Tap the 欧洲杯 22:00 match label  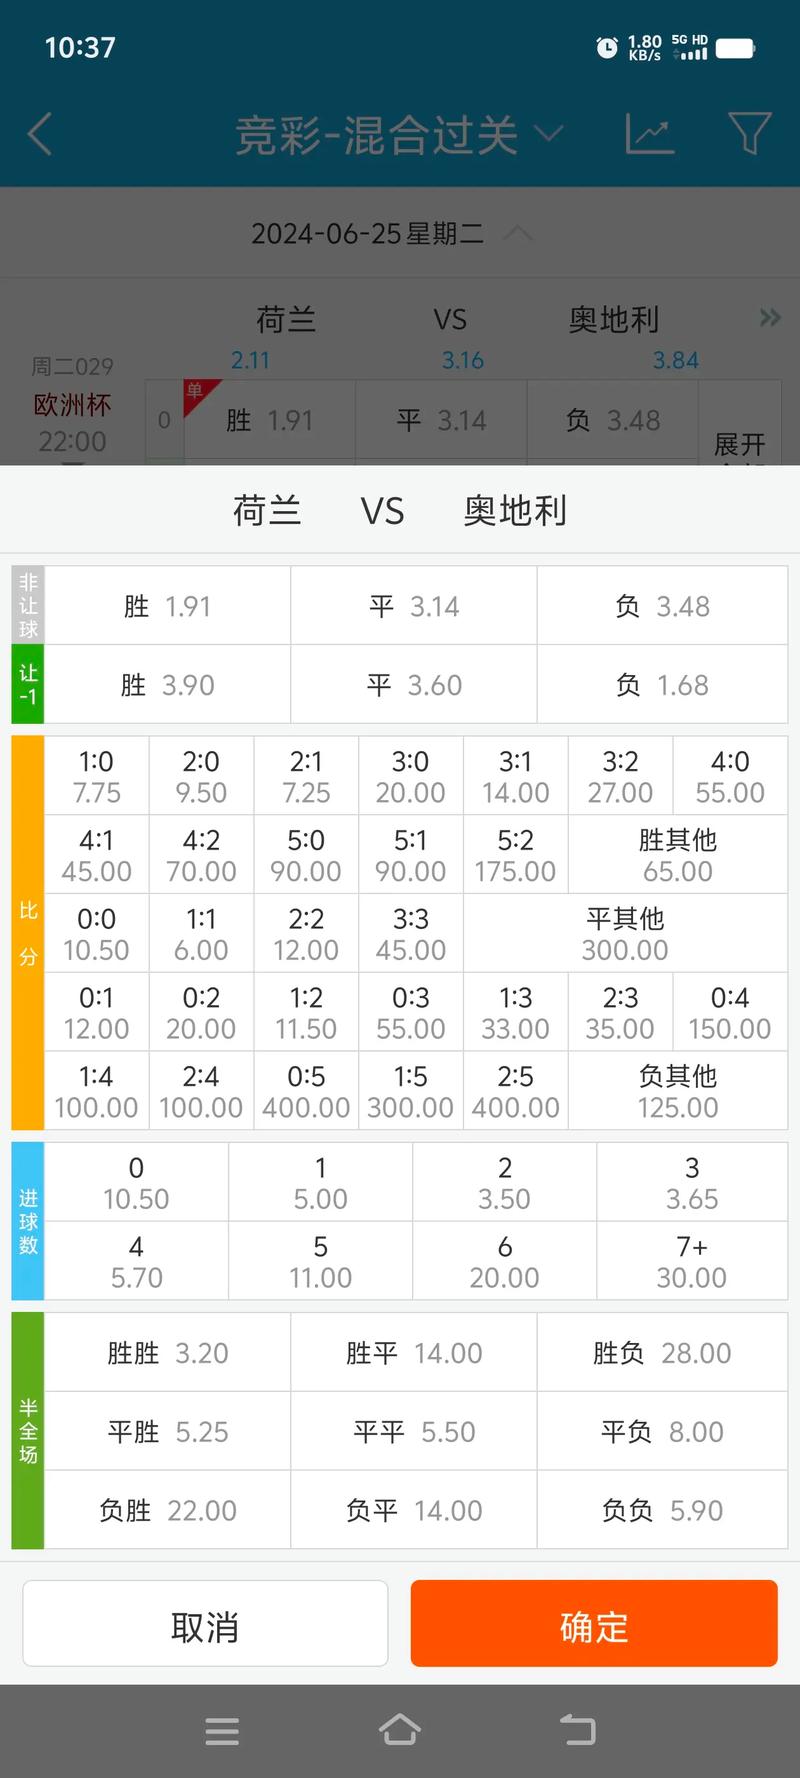(x=68, y=423)
